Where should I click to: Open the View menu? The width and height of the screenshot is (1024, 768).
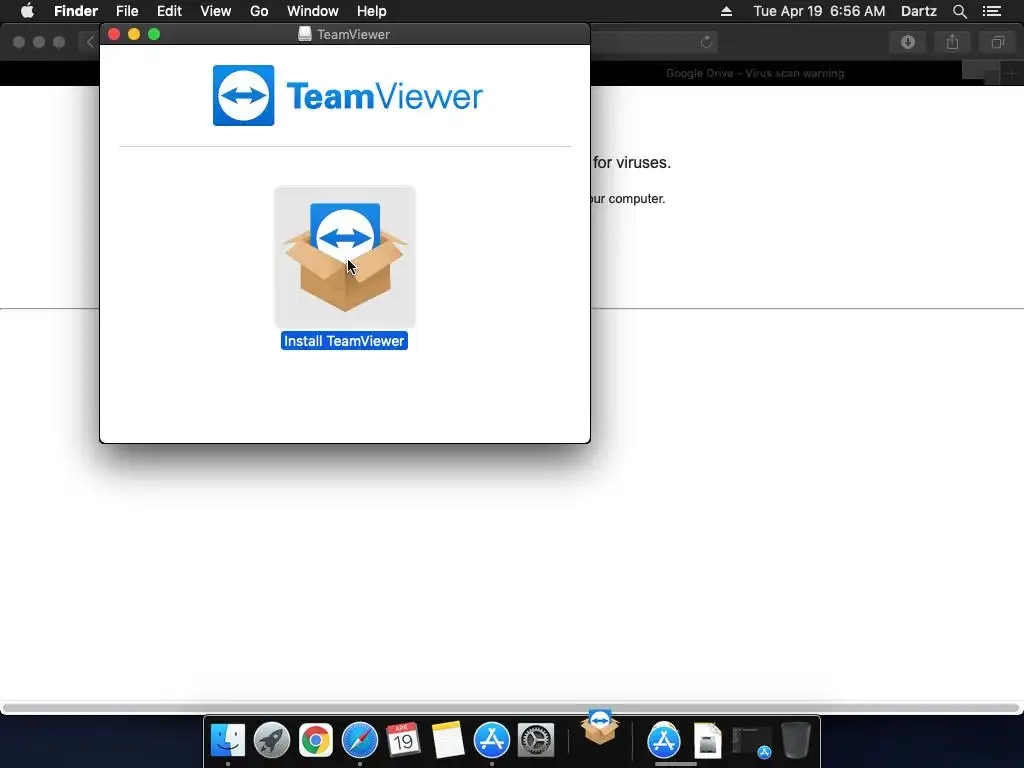pyautogui.click(x=216, y=11)
